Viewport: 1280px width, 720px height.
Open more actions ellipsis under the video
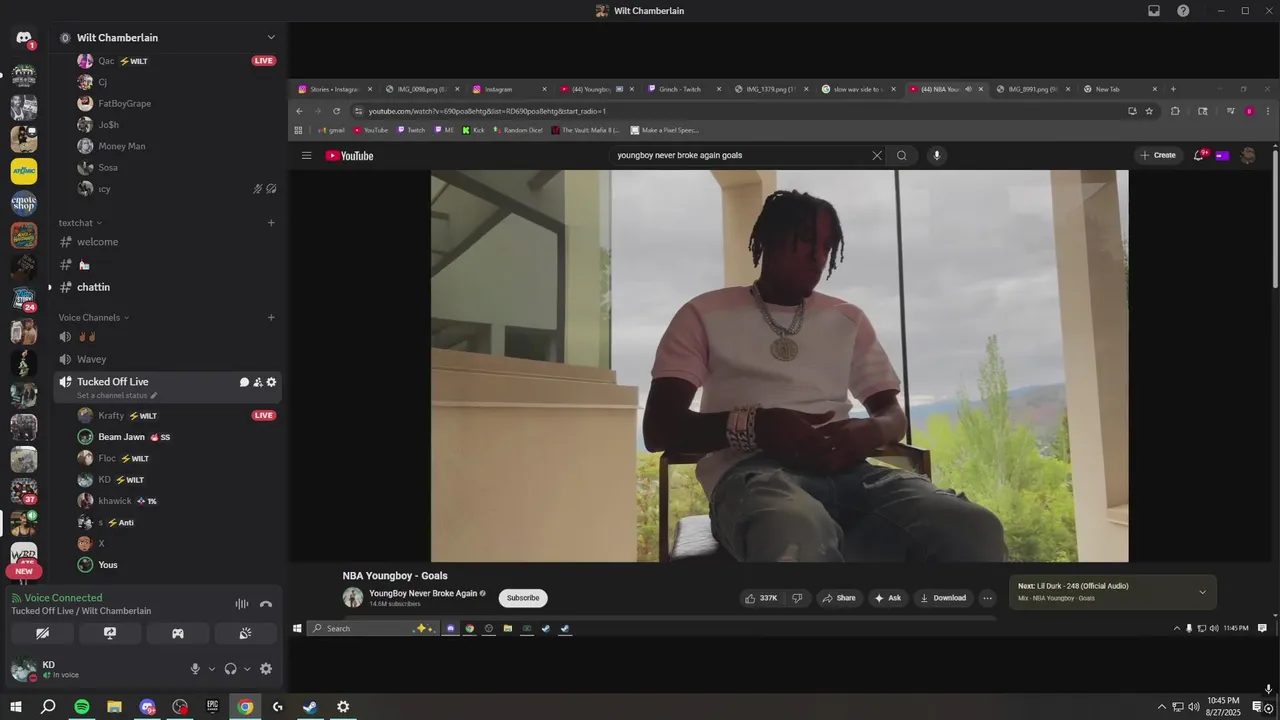pos(987,598)
